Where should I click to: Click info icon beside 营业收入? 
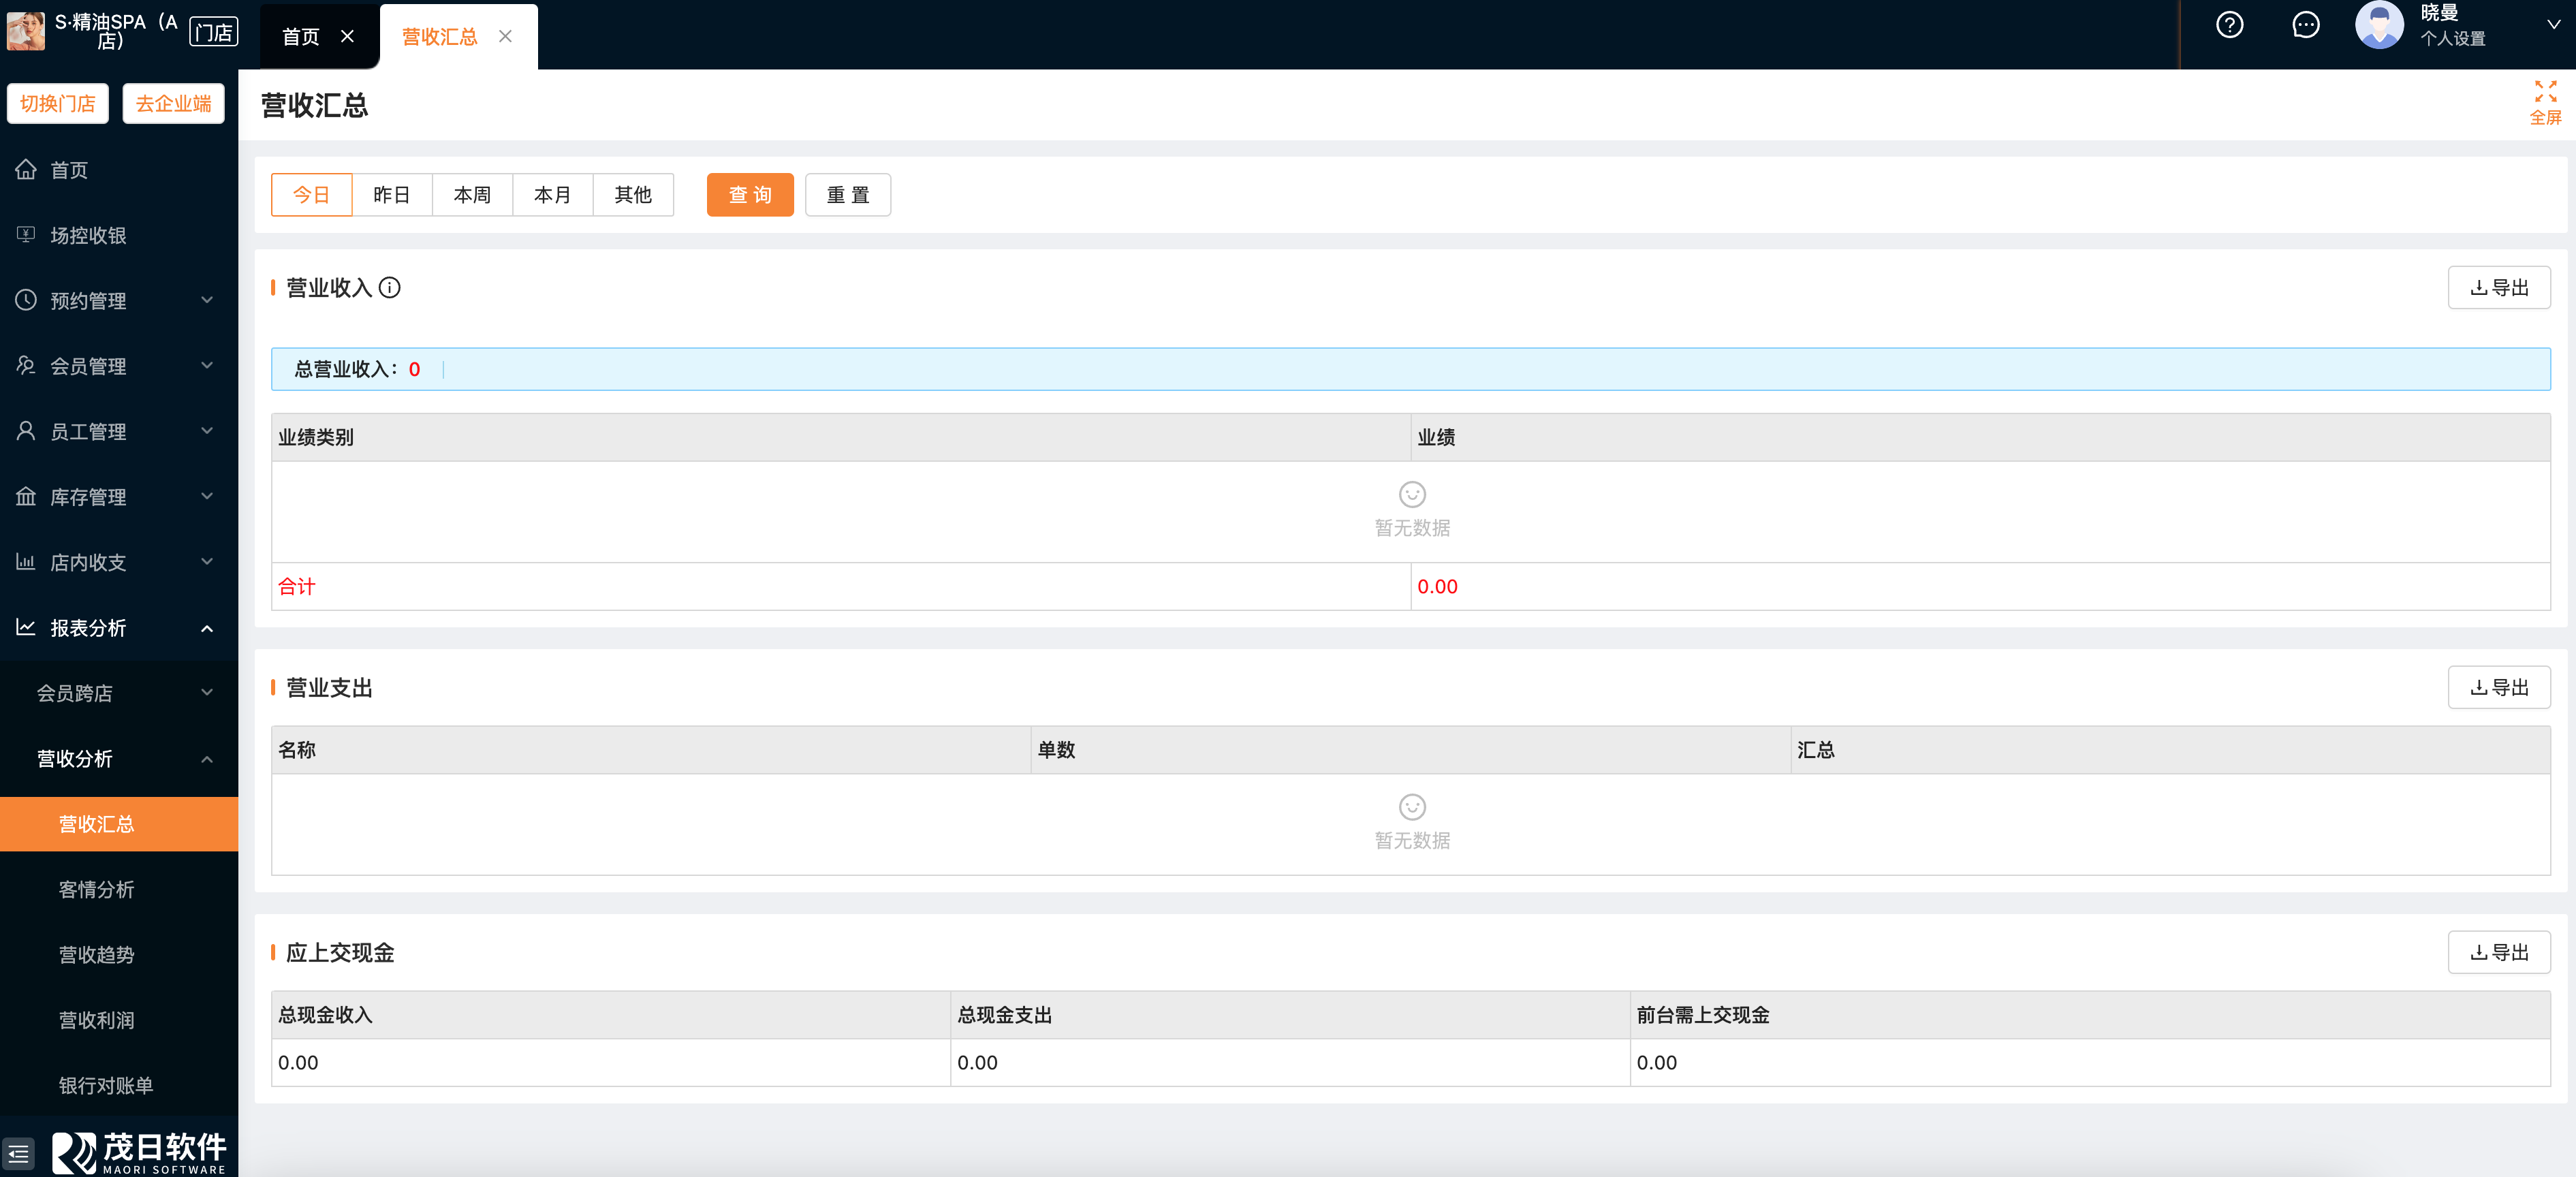(x=390, y=288)
